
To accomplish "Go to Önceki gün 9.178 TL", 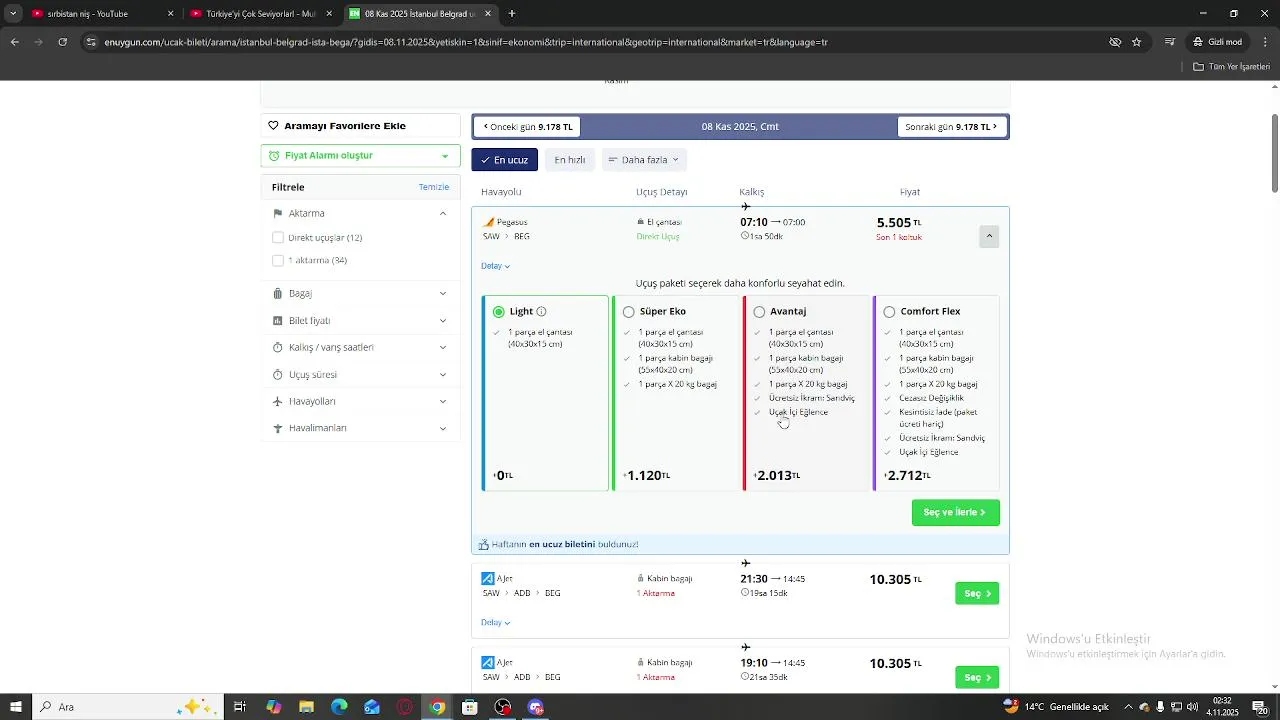I will pos(527,127).
